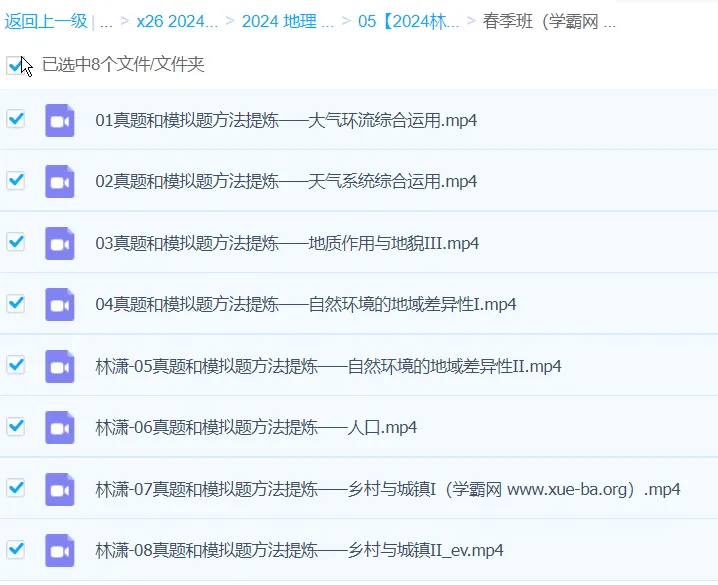
Task: Deselect checkbox for 03 地质作用与地貌III.mp4
Action: click(16, 242)
